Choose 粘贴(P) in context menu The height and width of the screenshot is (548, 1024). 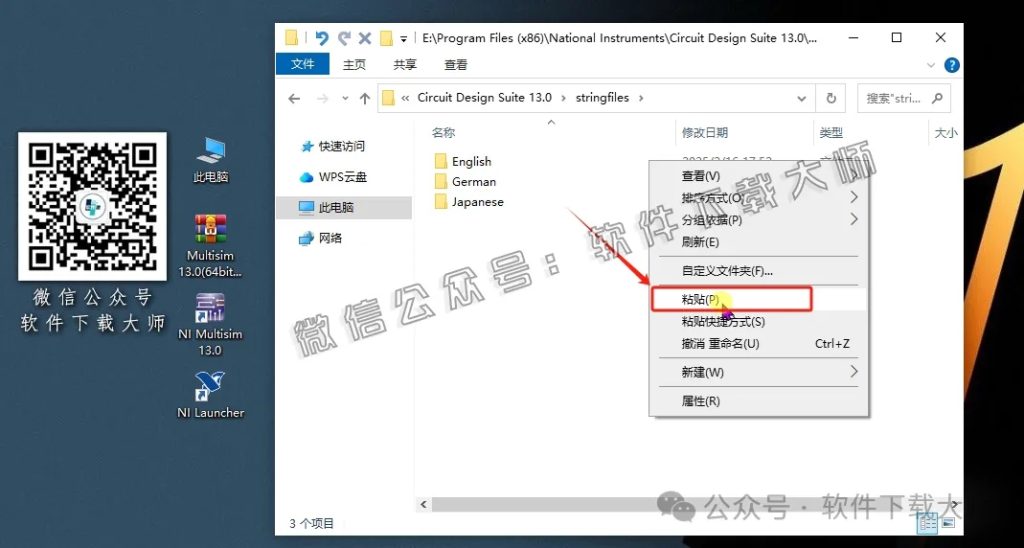758,299
